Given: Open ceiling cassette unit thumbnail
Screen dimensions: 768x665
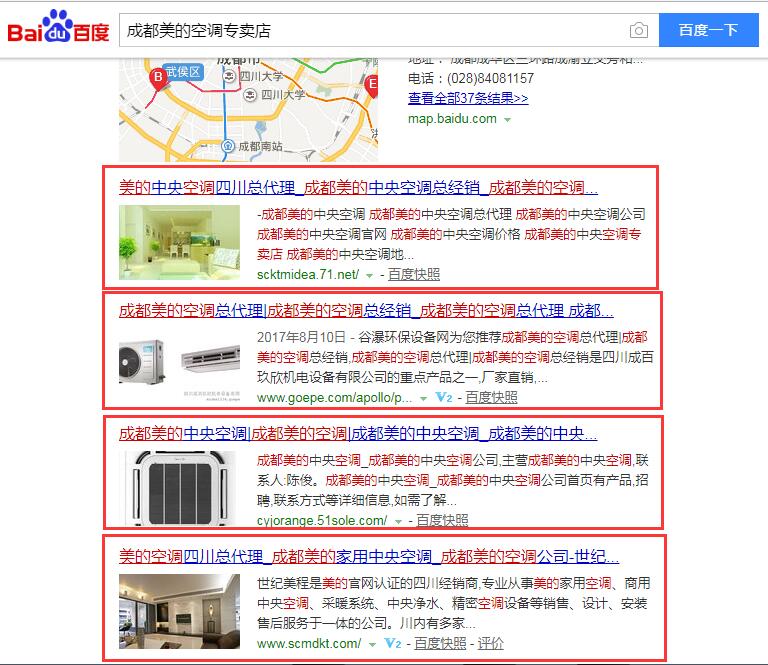Looking at the screenshot, I should coord(179,488).
